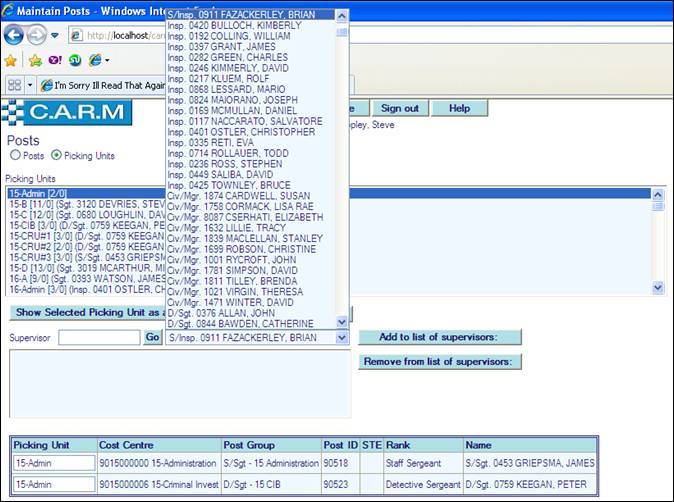The width and height of the screenshot is (674, 502).
Task: Click the Quick Tabs grid icon
Action: [x=14, y=85]
